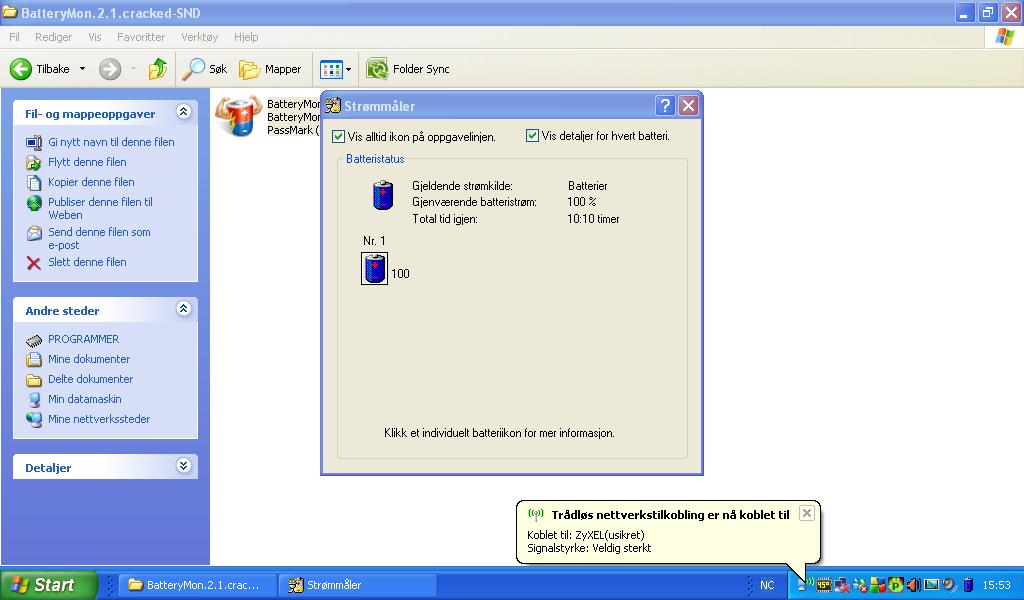Open the Tilbake history dropdown arrow

82,69
